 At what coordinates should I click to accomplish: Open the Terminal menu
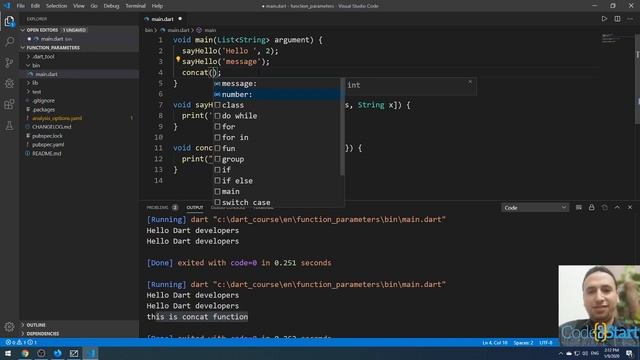[136, 6]
